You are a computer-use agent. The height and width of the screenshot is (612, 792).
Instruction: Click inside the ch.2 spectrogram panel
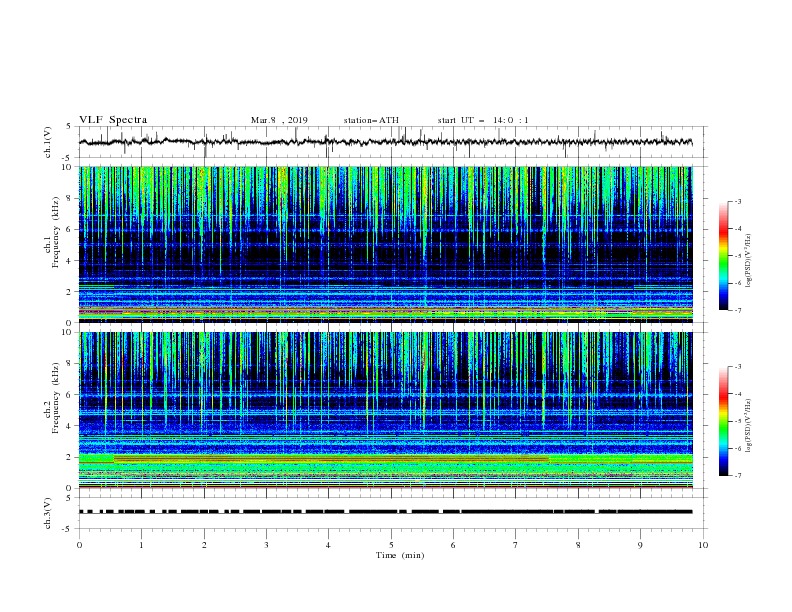coord(385,410)
